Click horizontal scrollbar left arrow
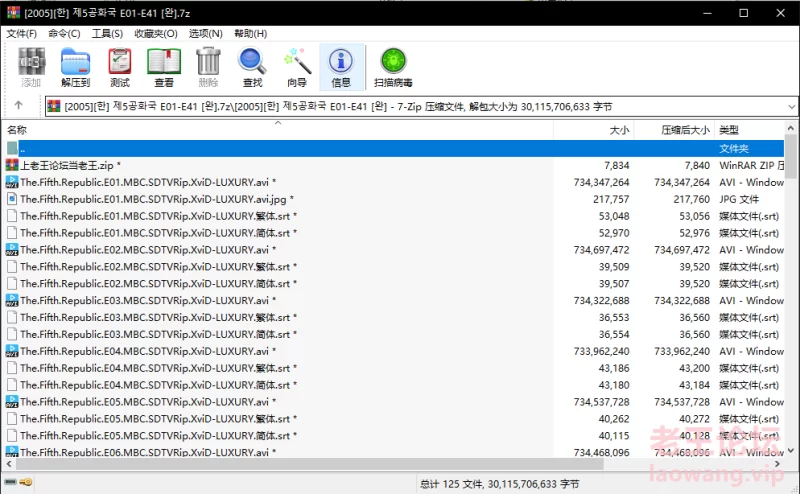The width and height of the screenshot is (800, 494). tap(9, 464)
